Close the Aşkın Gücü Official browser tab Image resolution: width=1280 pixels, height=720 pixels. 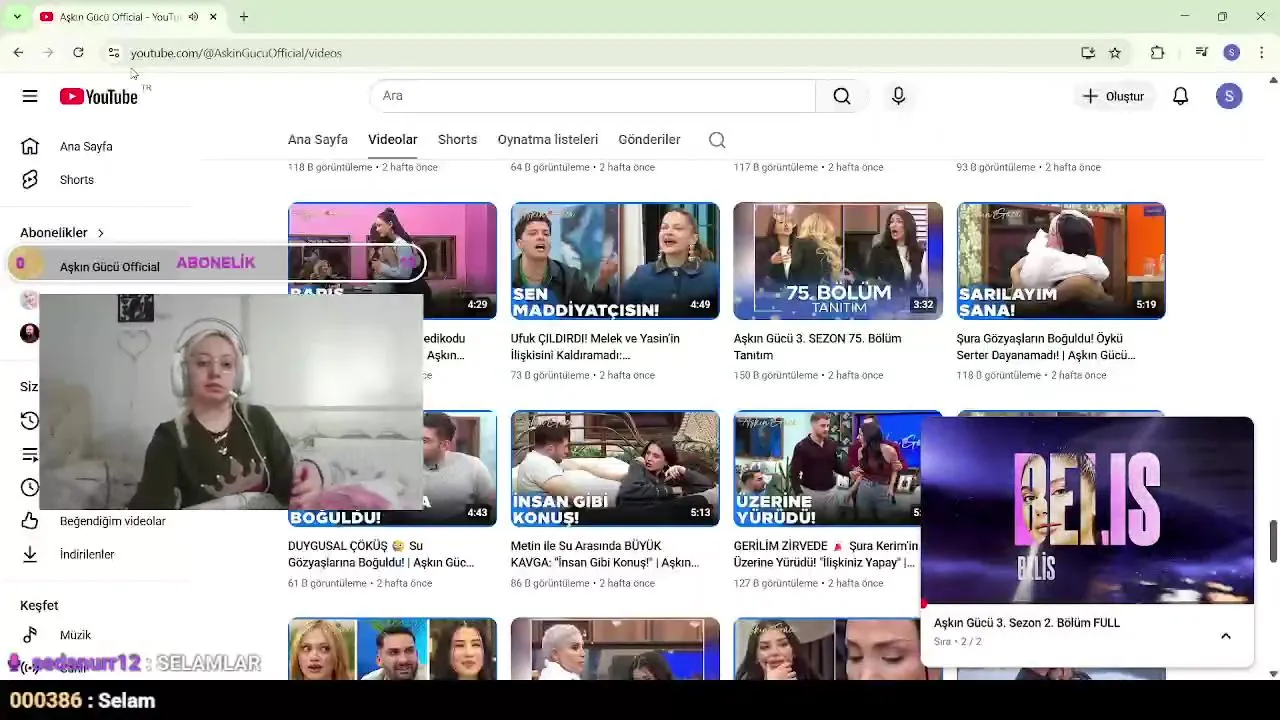pyautogui.click(x=213, y=17)
